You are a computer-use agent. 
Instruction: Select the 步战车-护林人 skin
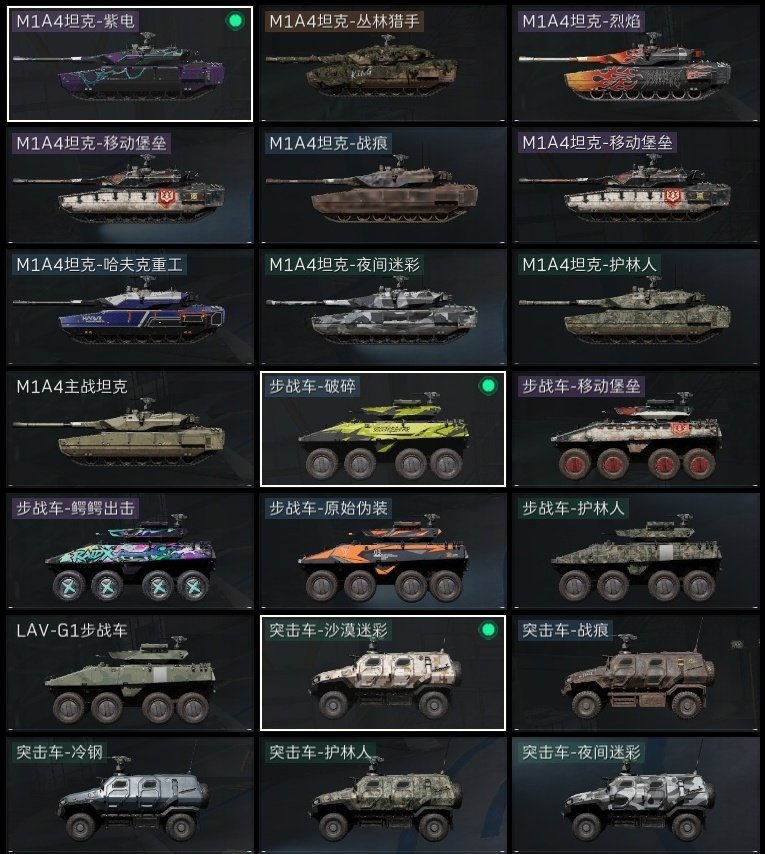click(635, 551)
